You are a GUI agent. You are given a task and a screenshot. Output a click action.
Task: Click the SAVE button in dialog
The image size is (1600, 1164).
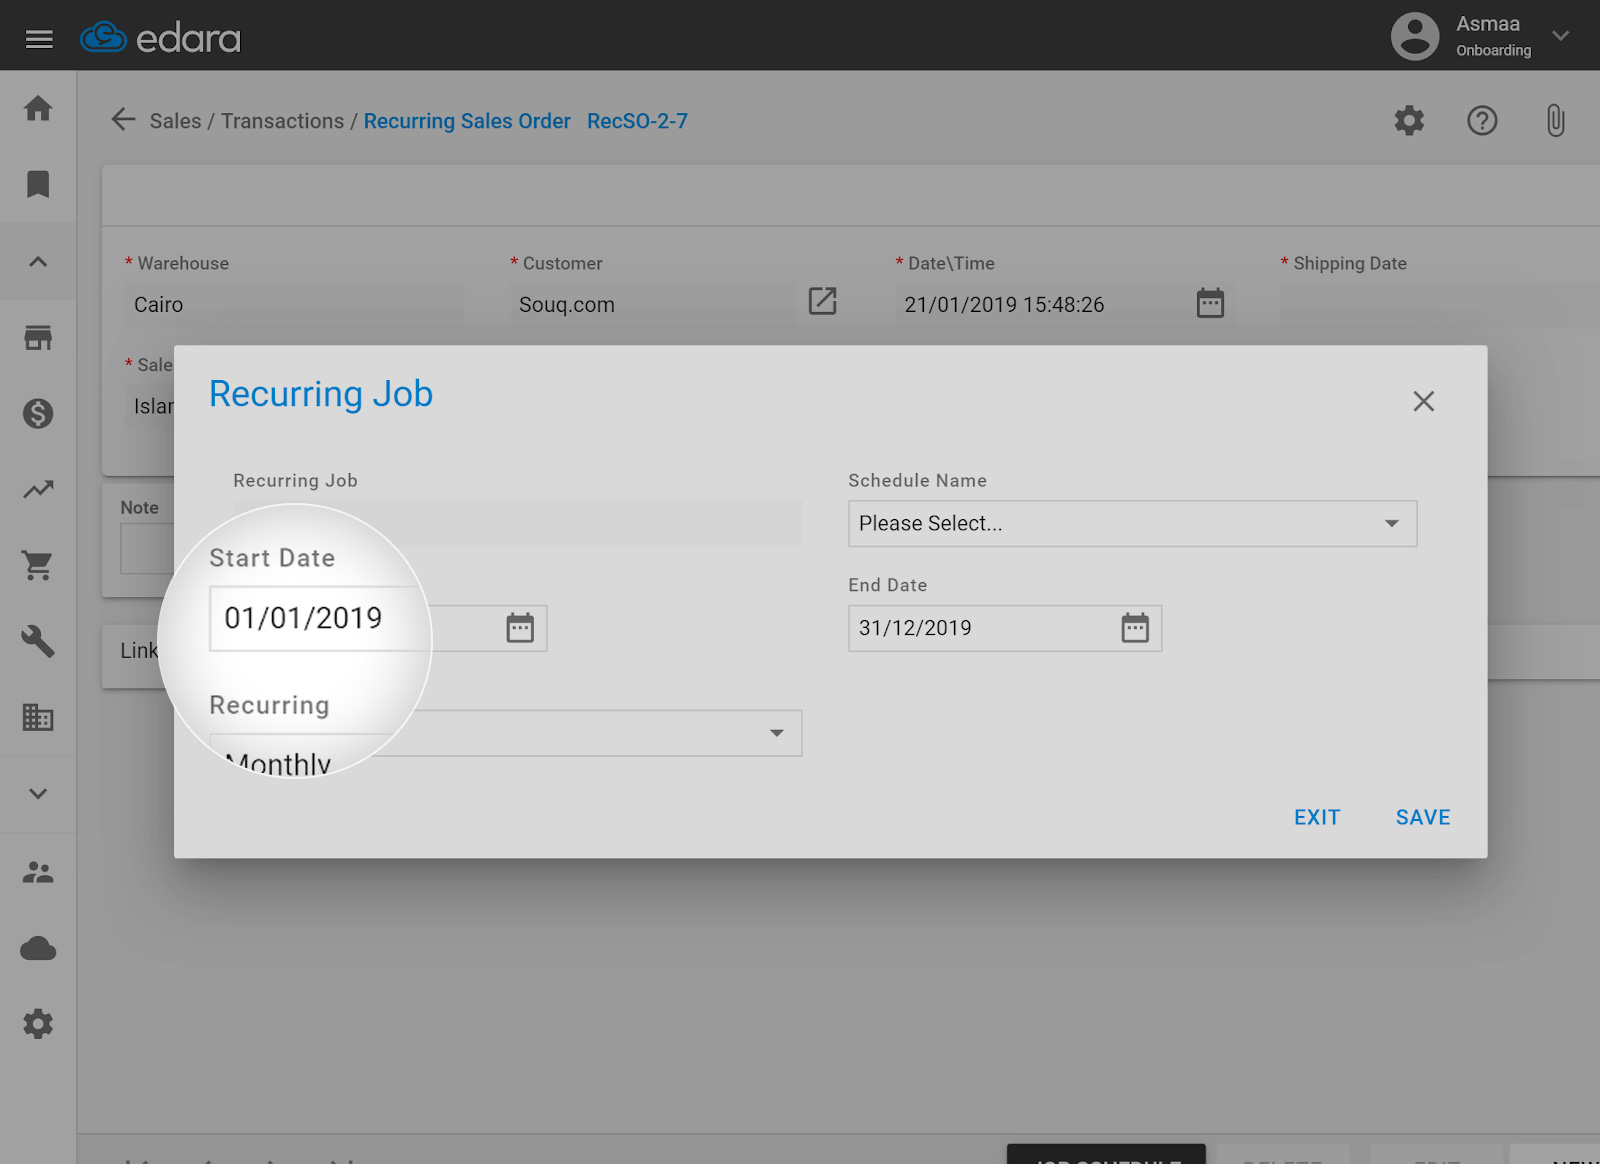coord(1422,817)
